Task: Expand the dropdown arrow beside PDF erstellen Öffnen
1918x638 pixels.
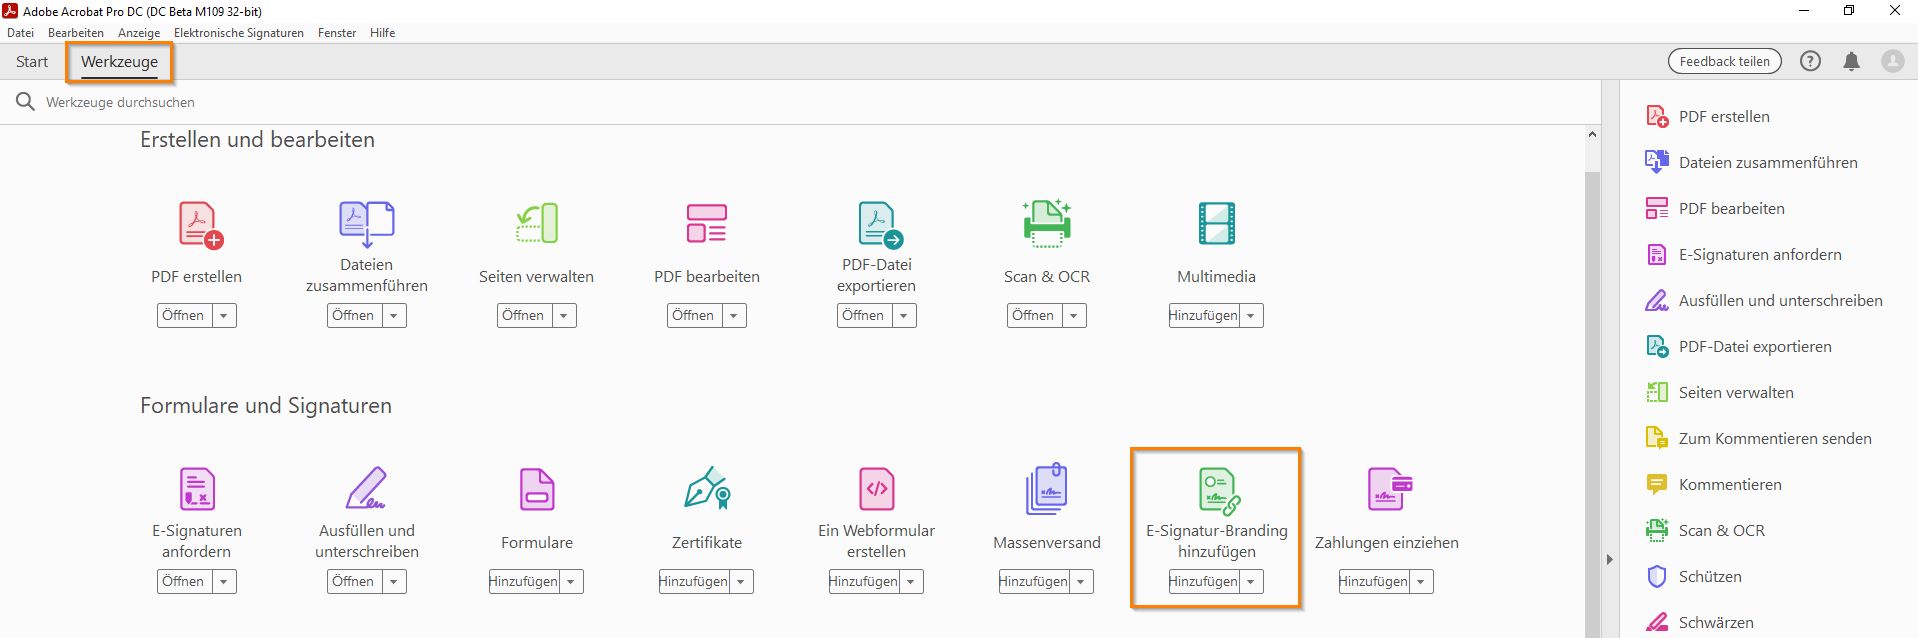Action: tap(224, 316)
